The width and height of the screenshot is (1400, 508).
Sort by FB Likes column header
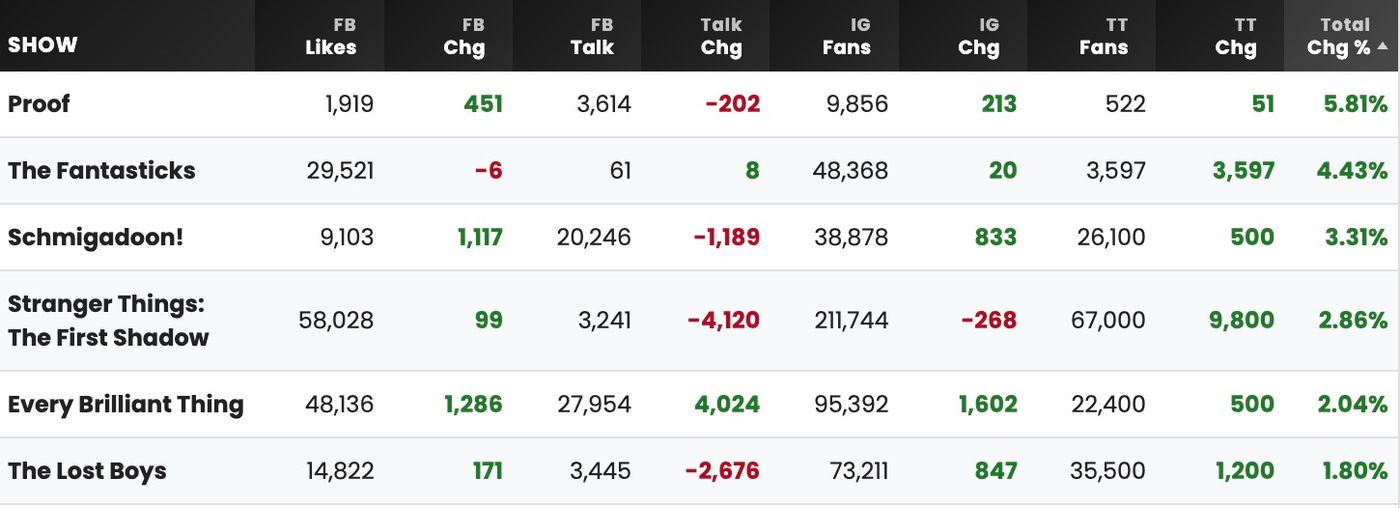point(331,36)
